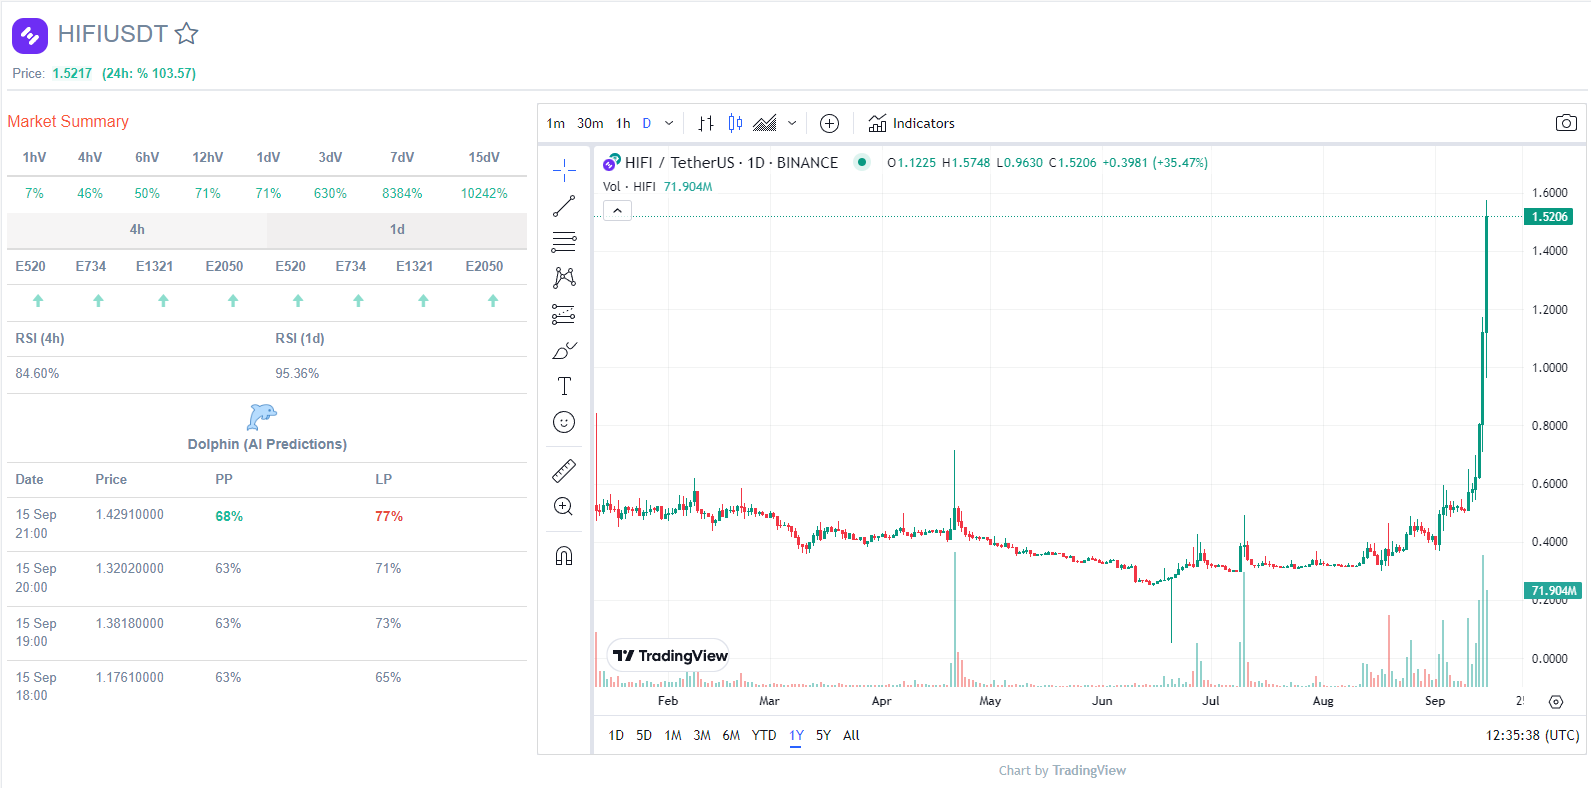1591x788 pixels.
Task: Select the XABCD pattern tool
Action: click(564, 278)
